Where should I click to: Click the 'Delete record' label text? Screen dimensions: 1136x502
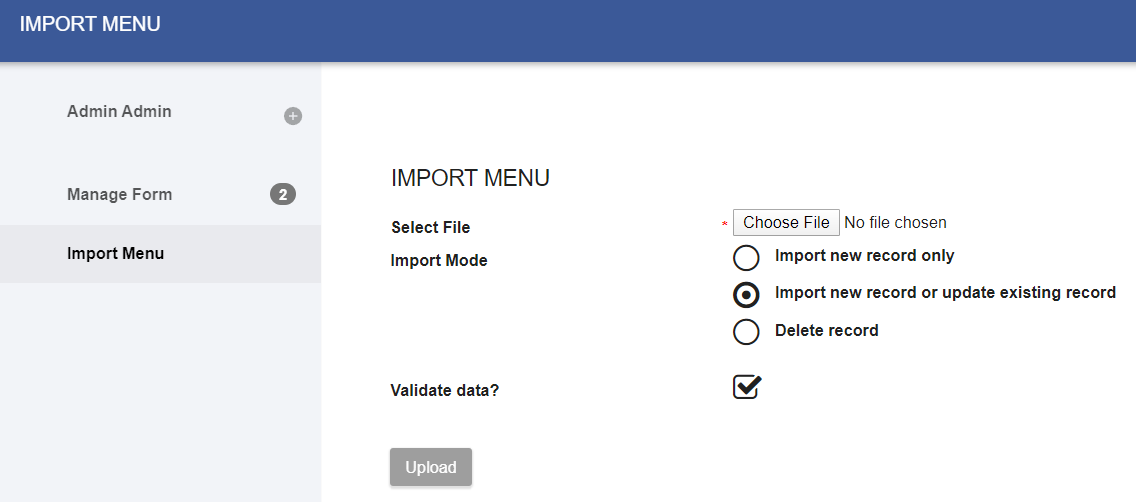826,331
